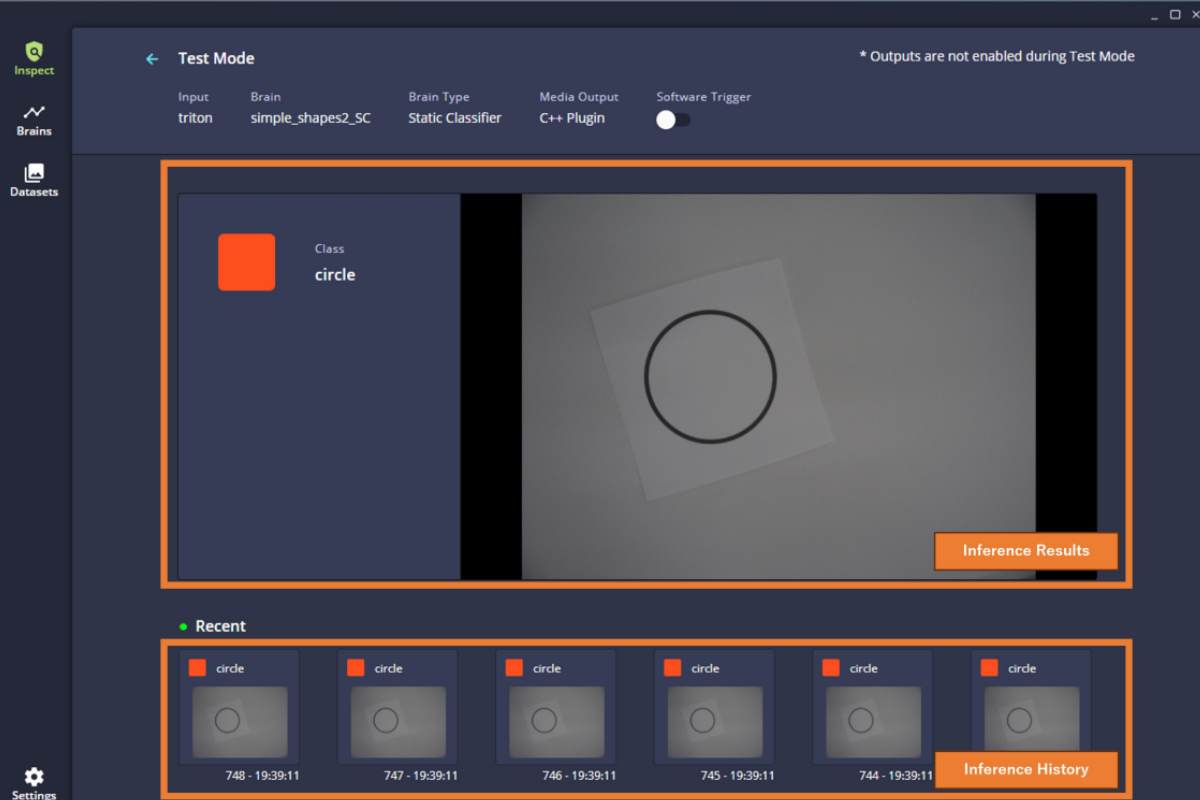The width and height of the screenshot is (1200, 800).
Task: Click the main camera image of the circle
Action: tap(778, 386)
